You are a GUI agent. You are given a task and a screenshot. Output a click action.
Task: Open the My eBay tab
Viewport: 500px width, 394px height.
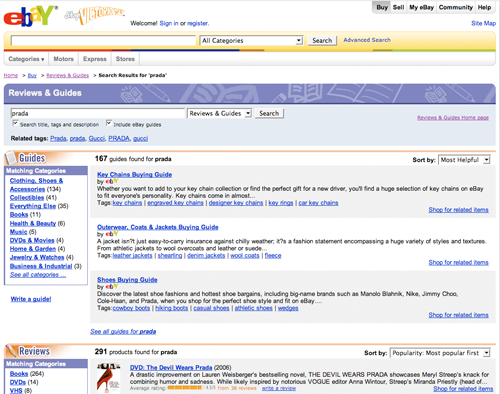click(422, 7)
